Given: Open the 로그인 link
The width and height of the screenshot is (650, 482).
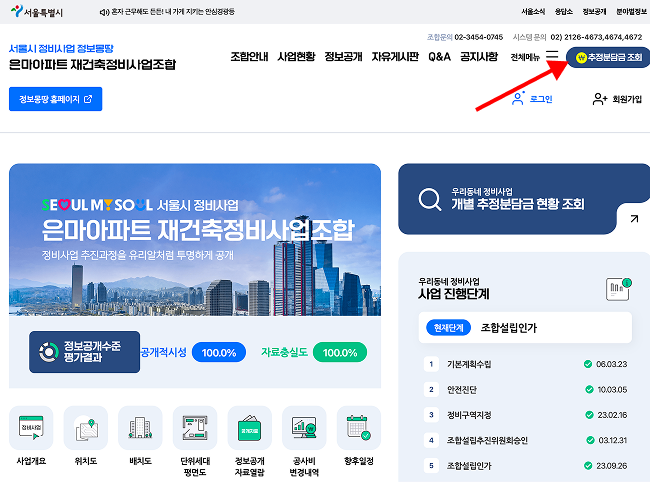Looking at the screenshot, I should 541,99.
